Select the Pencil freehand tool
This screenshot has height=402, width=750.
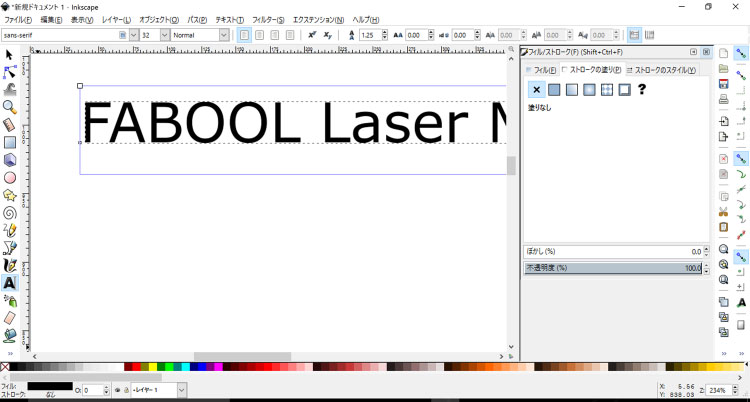click(9, 230)
